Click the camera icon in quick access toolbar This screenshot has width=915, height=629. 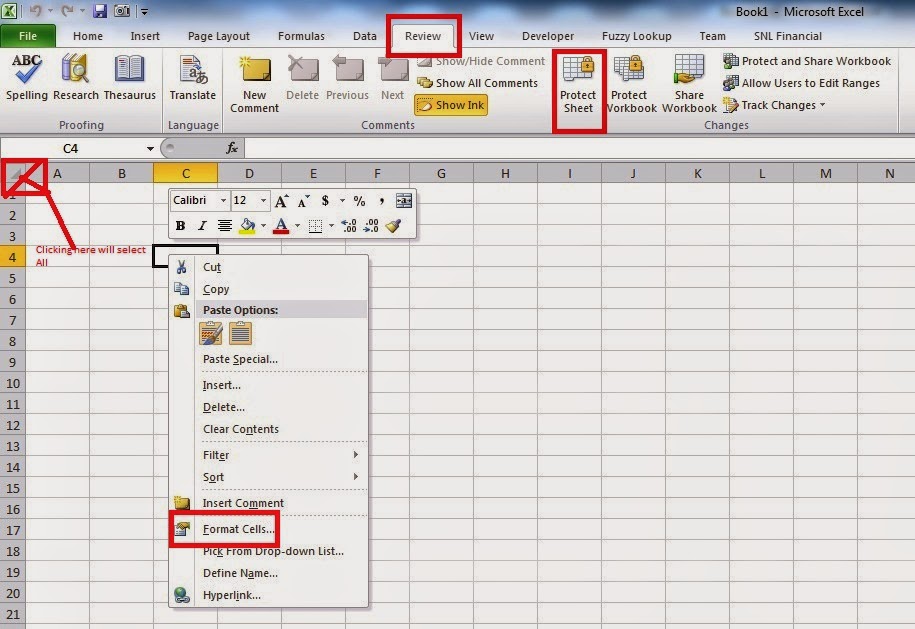point(121,11)
